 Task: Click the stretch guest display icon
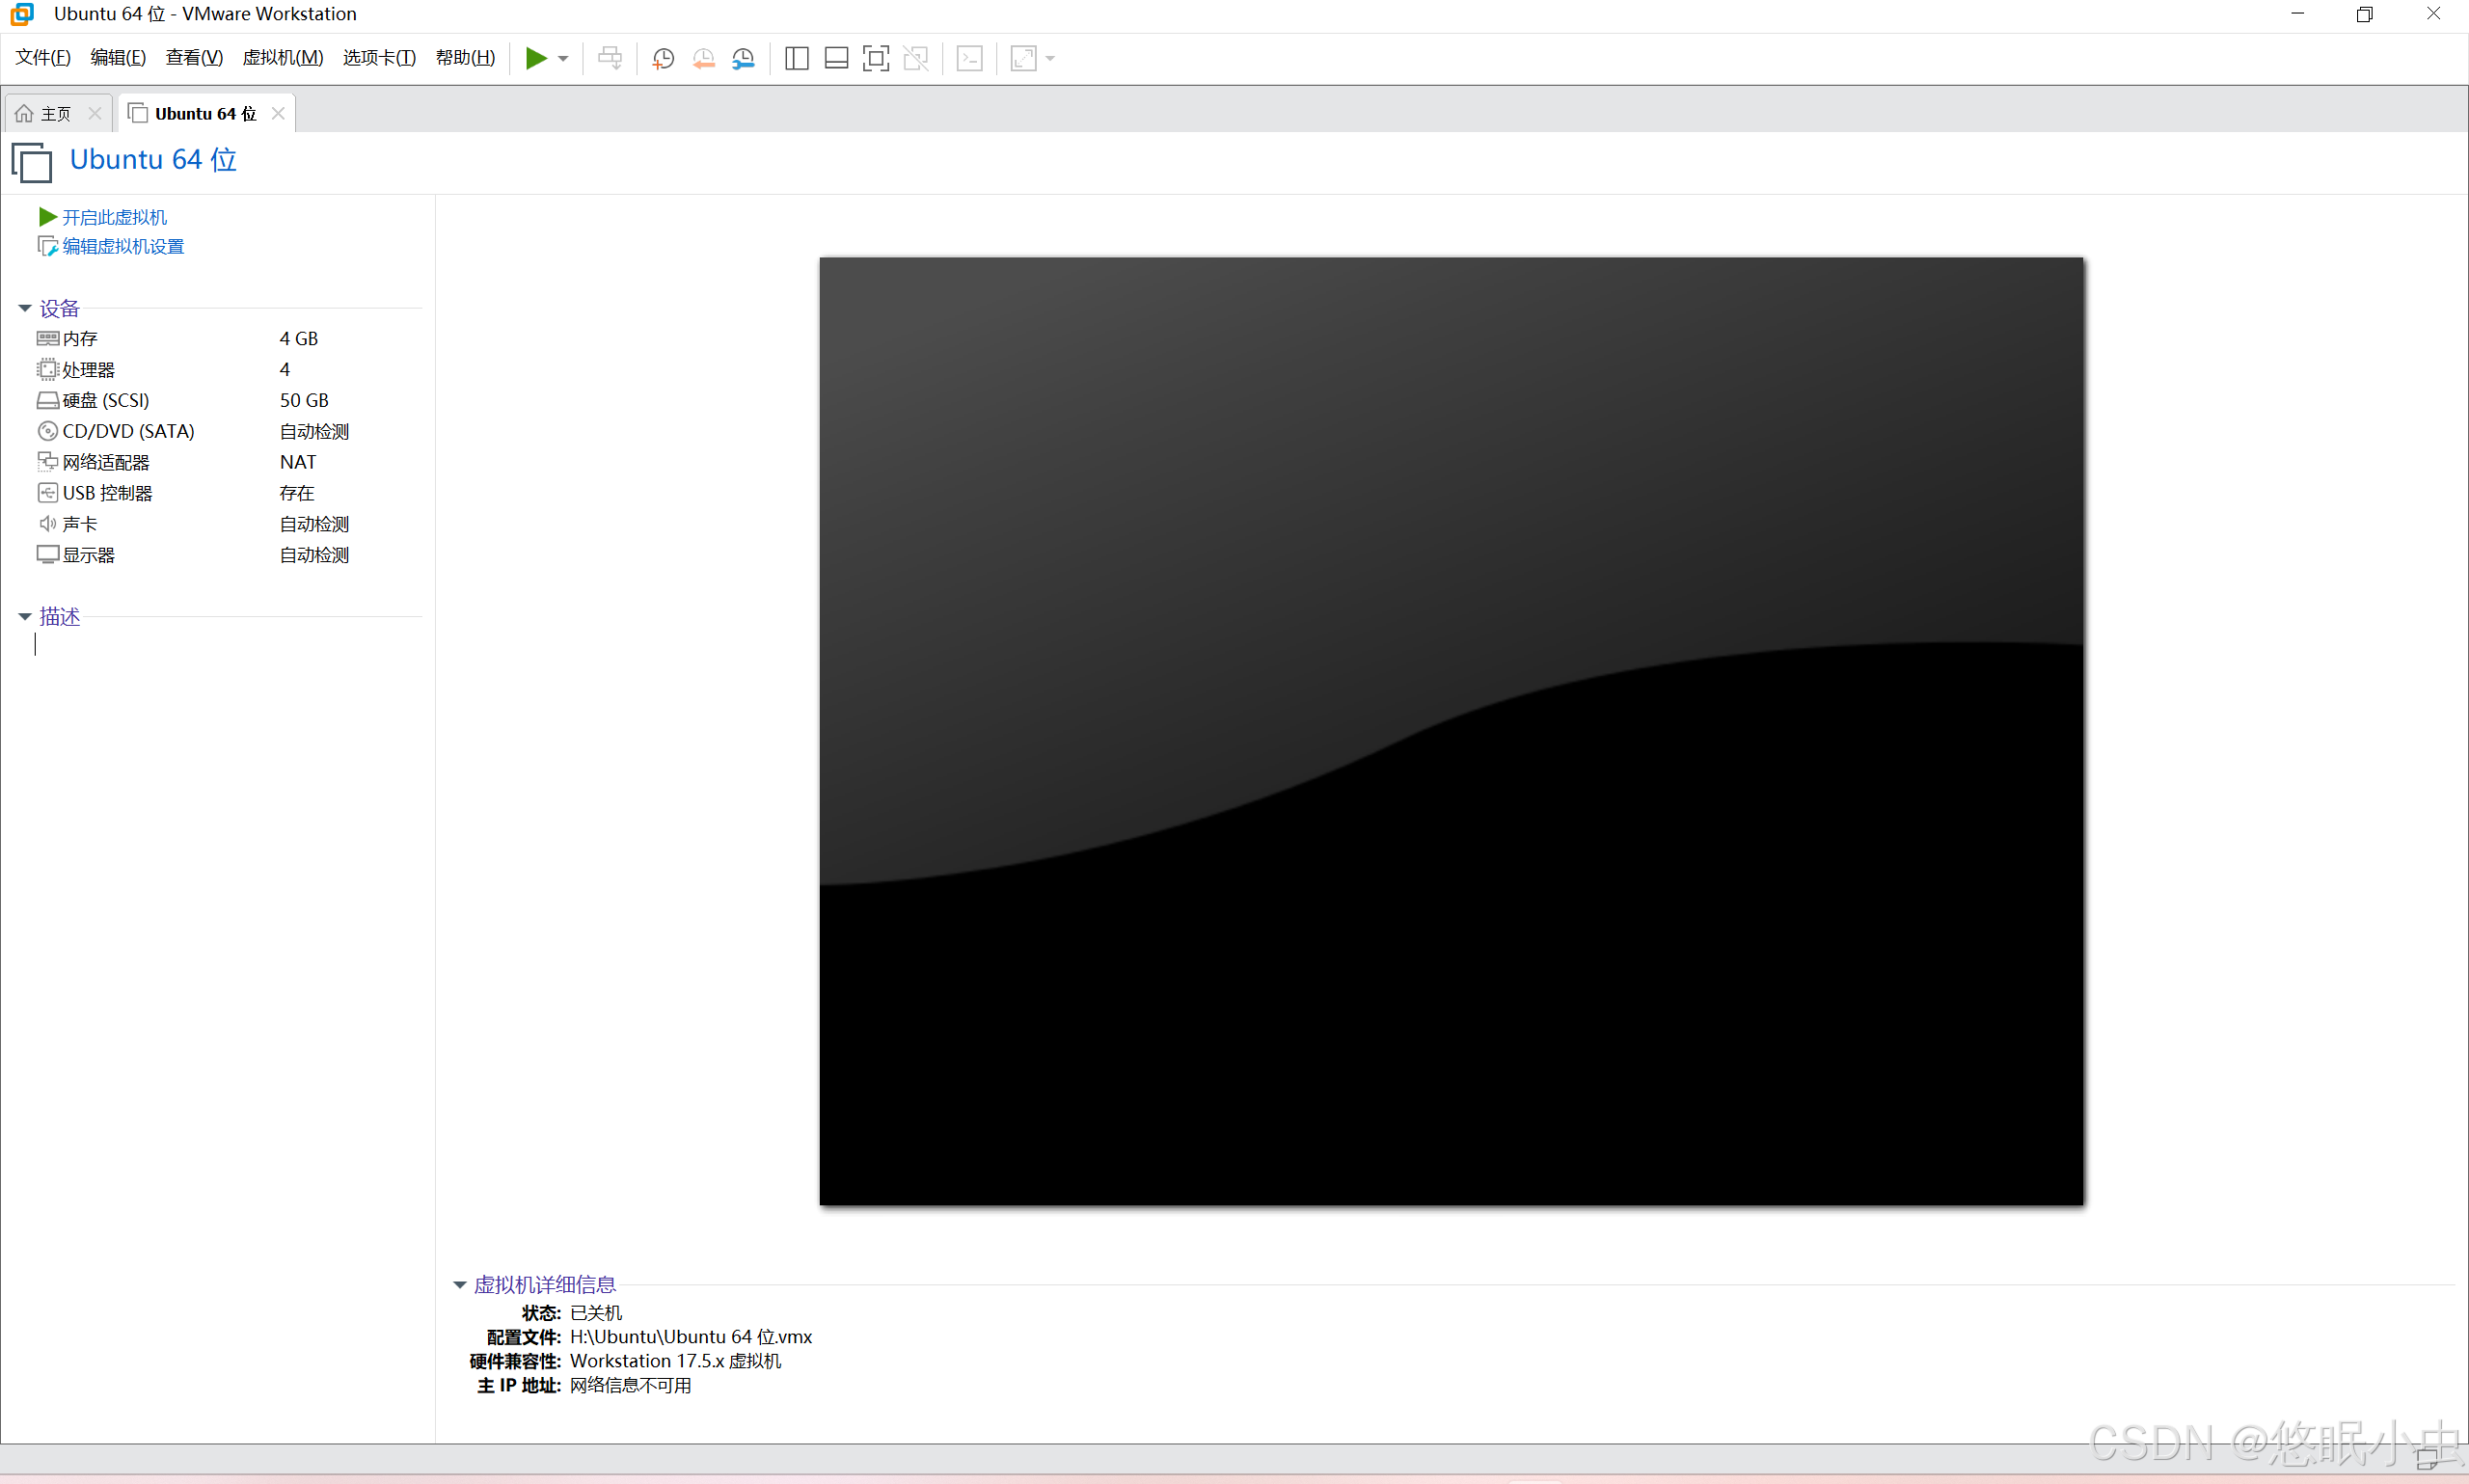(1024, 58)
